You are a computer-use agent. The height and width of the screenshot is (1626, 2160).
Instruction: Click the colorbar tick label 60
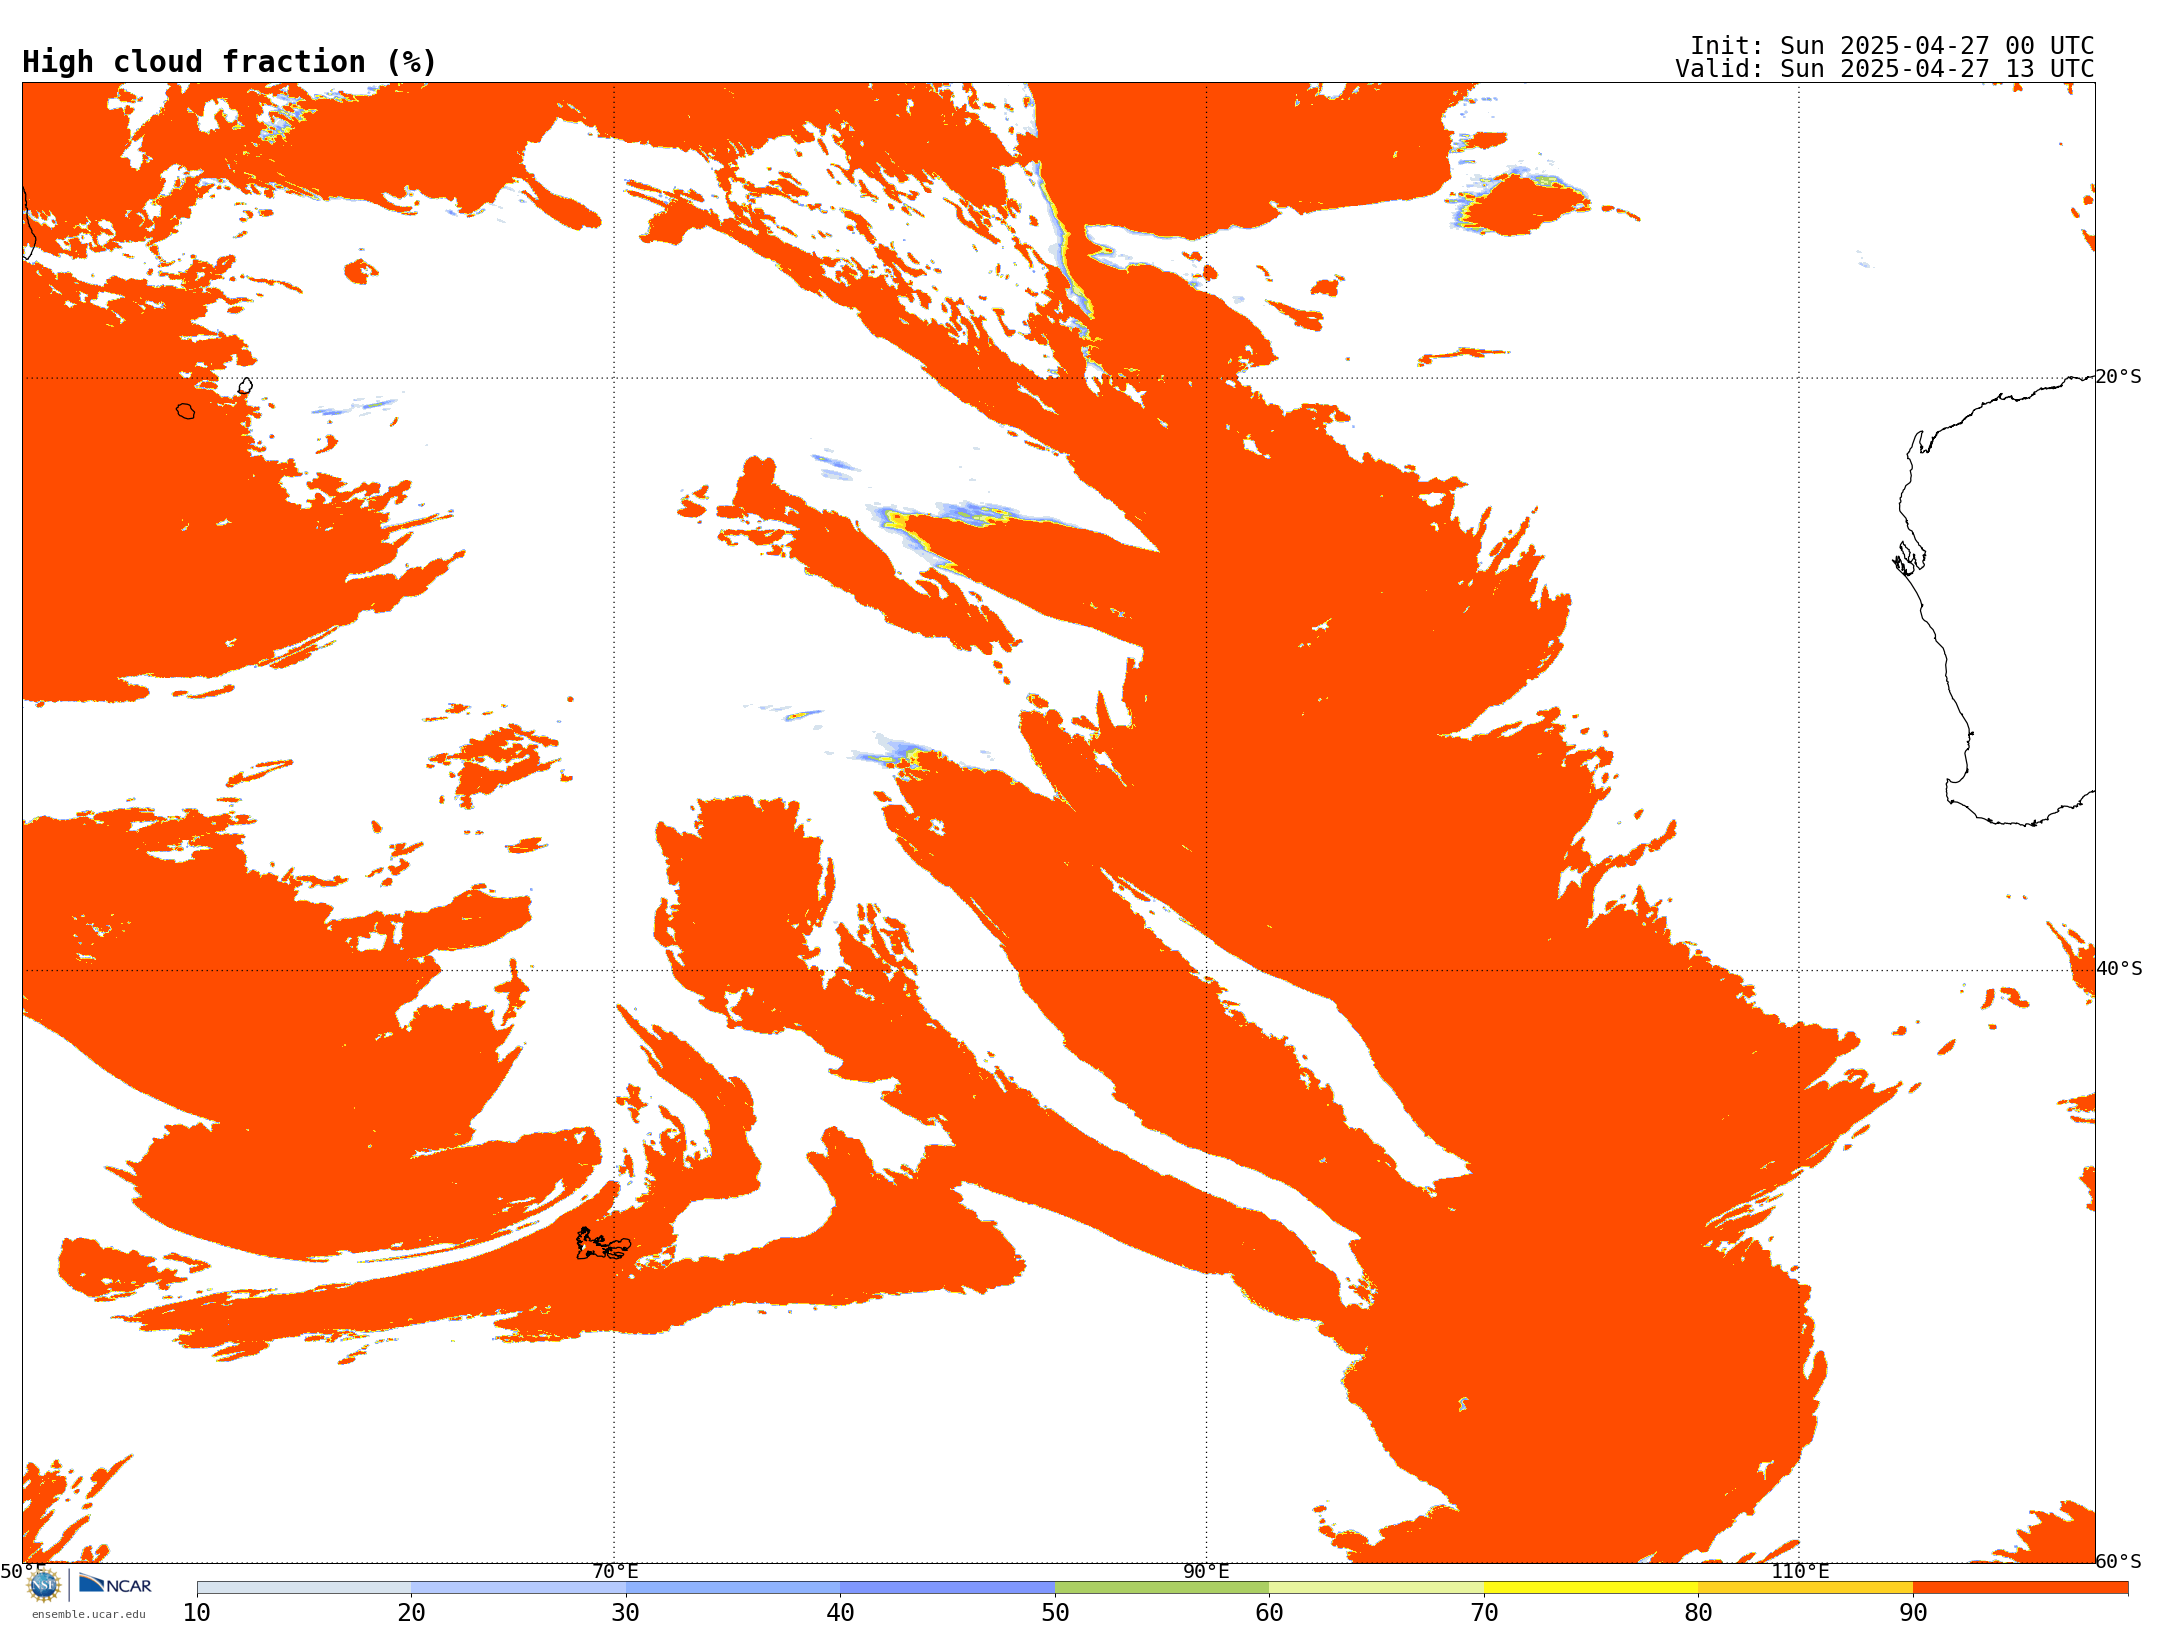pyautogui.click(x=1269, y=1612)
